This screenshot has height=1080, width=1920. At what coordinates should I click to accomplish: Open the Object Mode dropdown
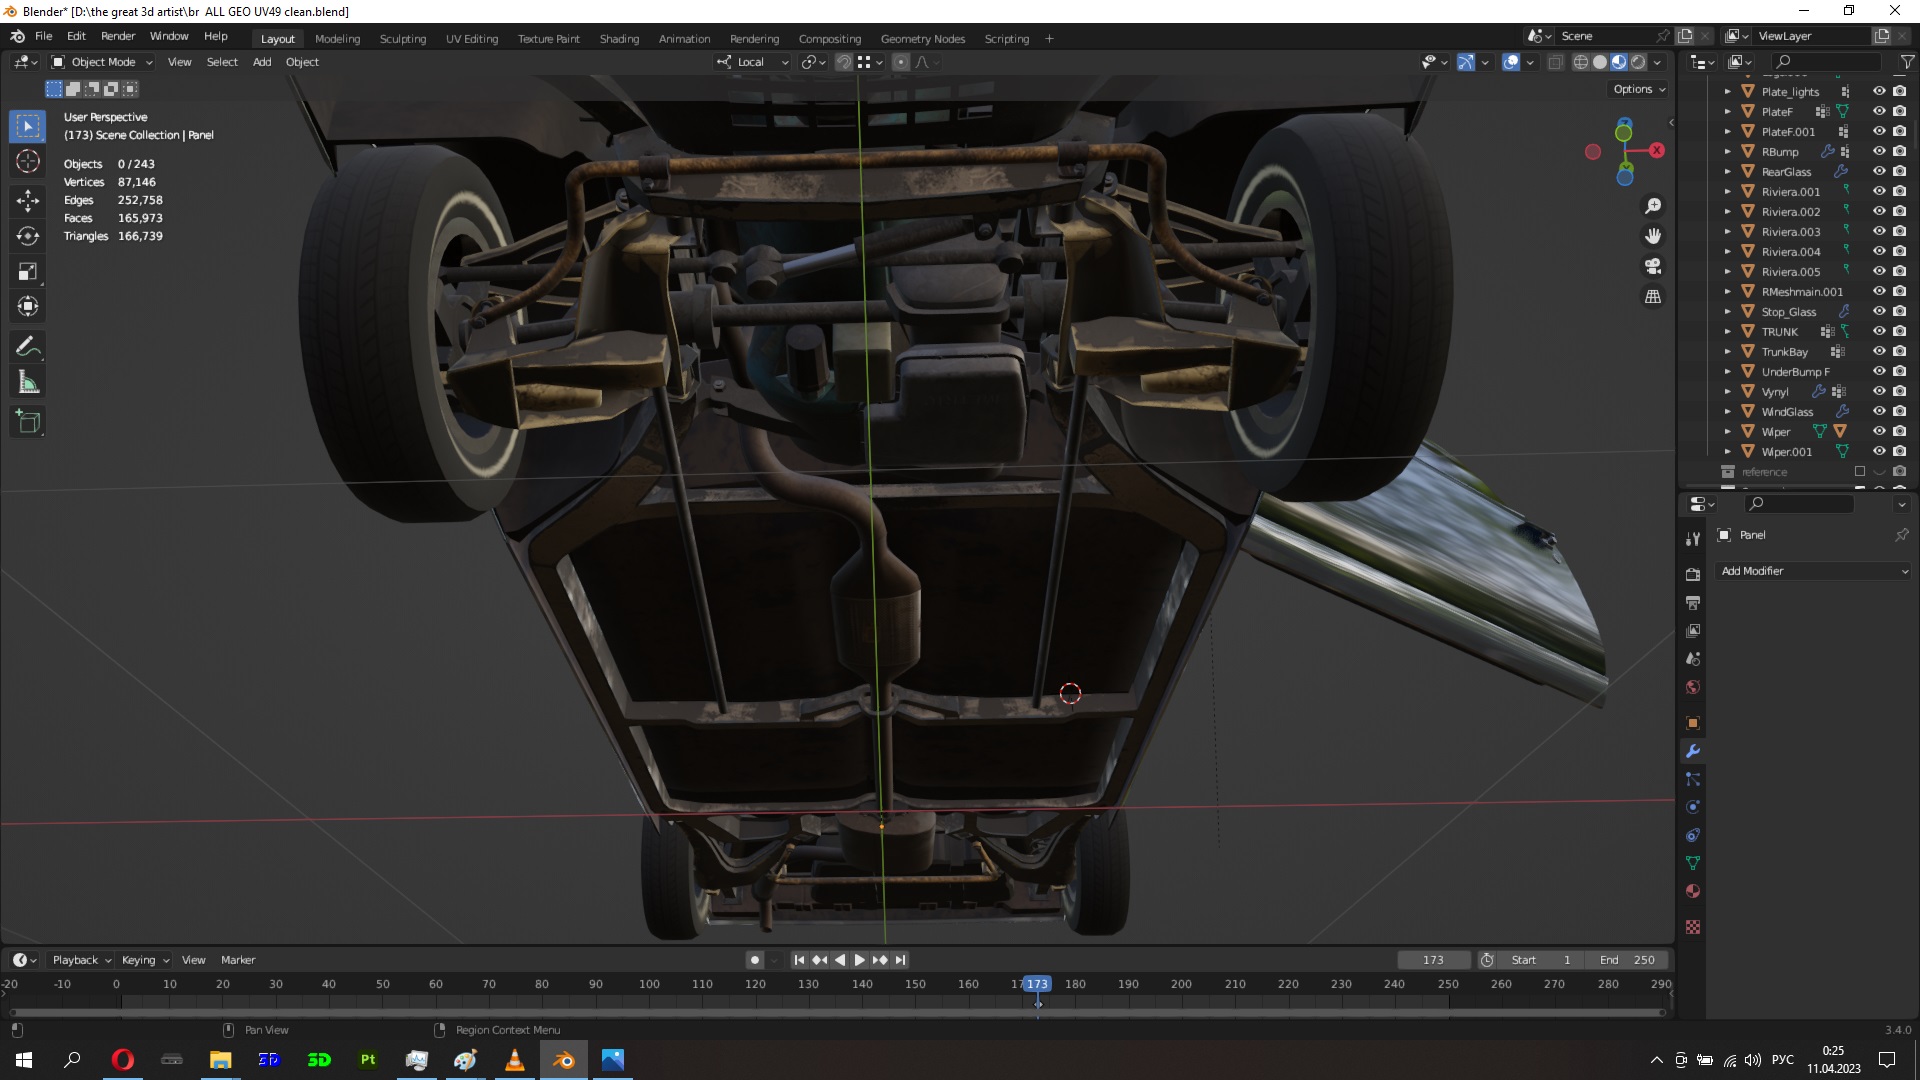click(x=103, y=62)
